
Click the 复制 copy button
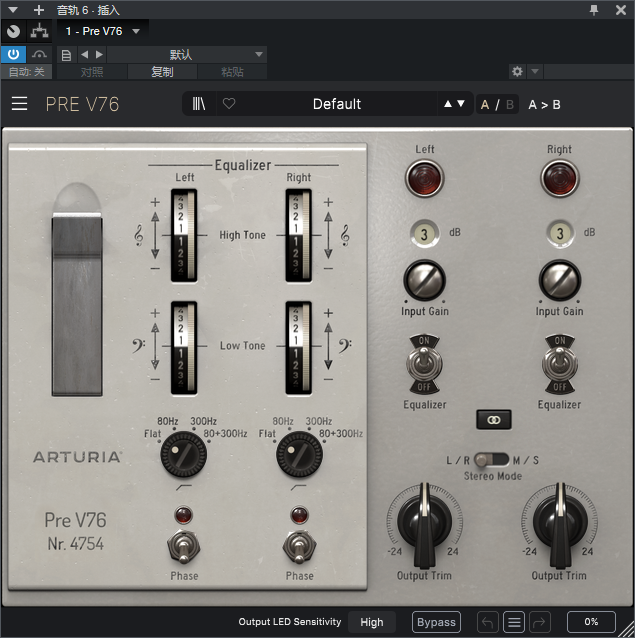click(x=162, y=72)
